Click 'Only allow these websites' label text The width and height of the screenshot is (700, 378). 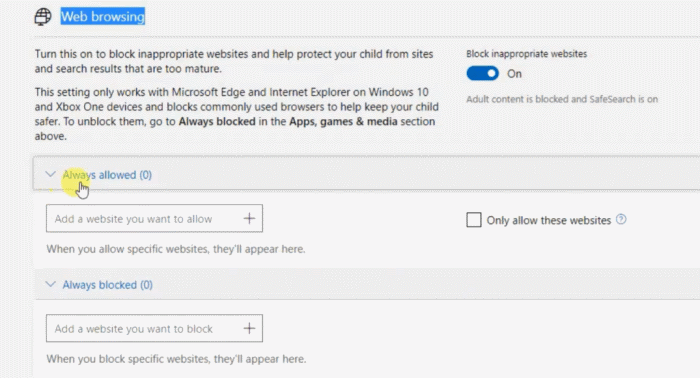click(x=549, y=220)
